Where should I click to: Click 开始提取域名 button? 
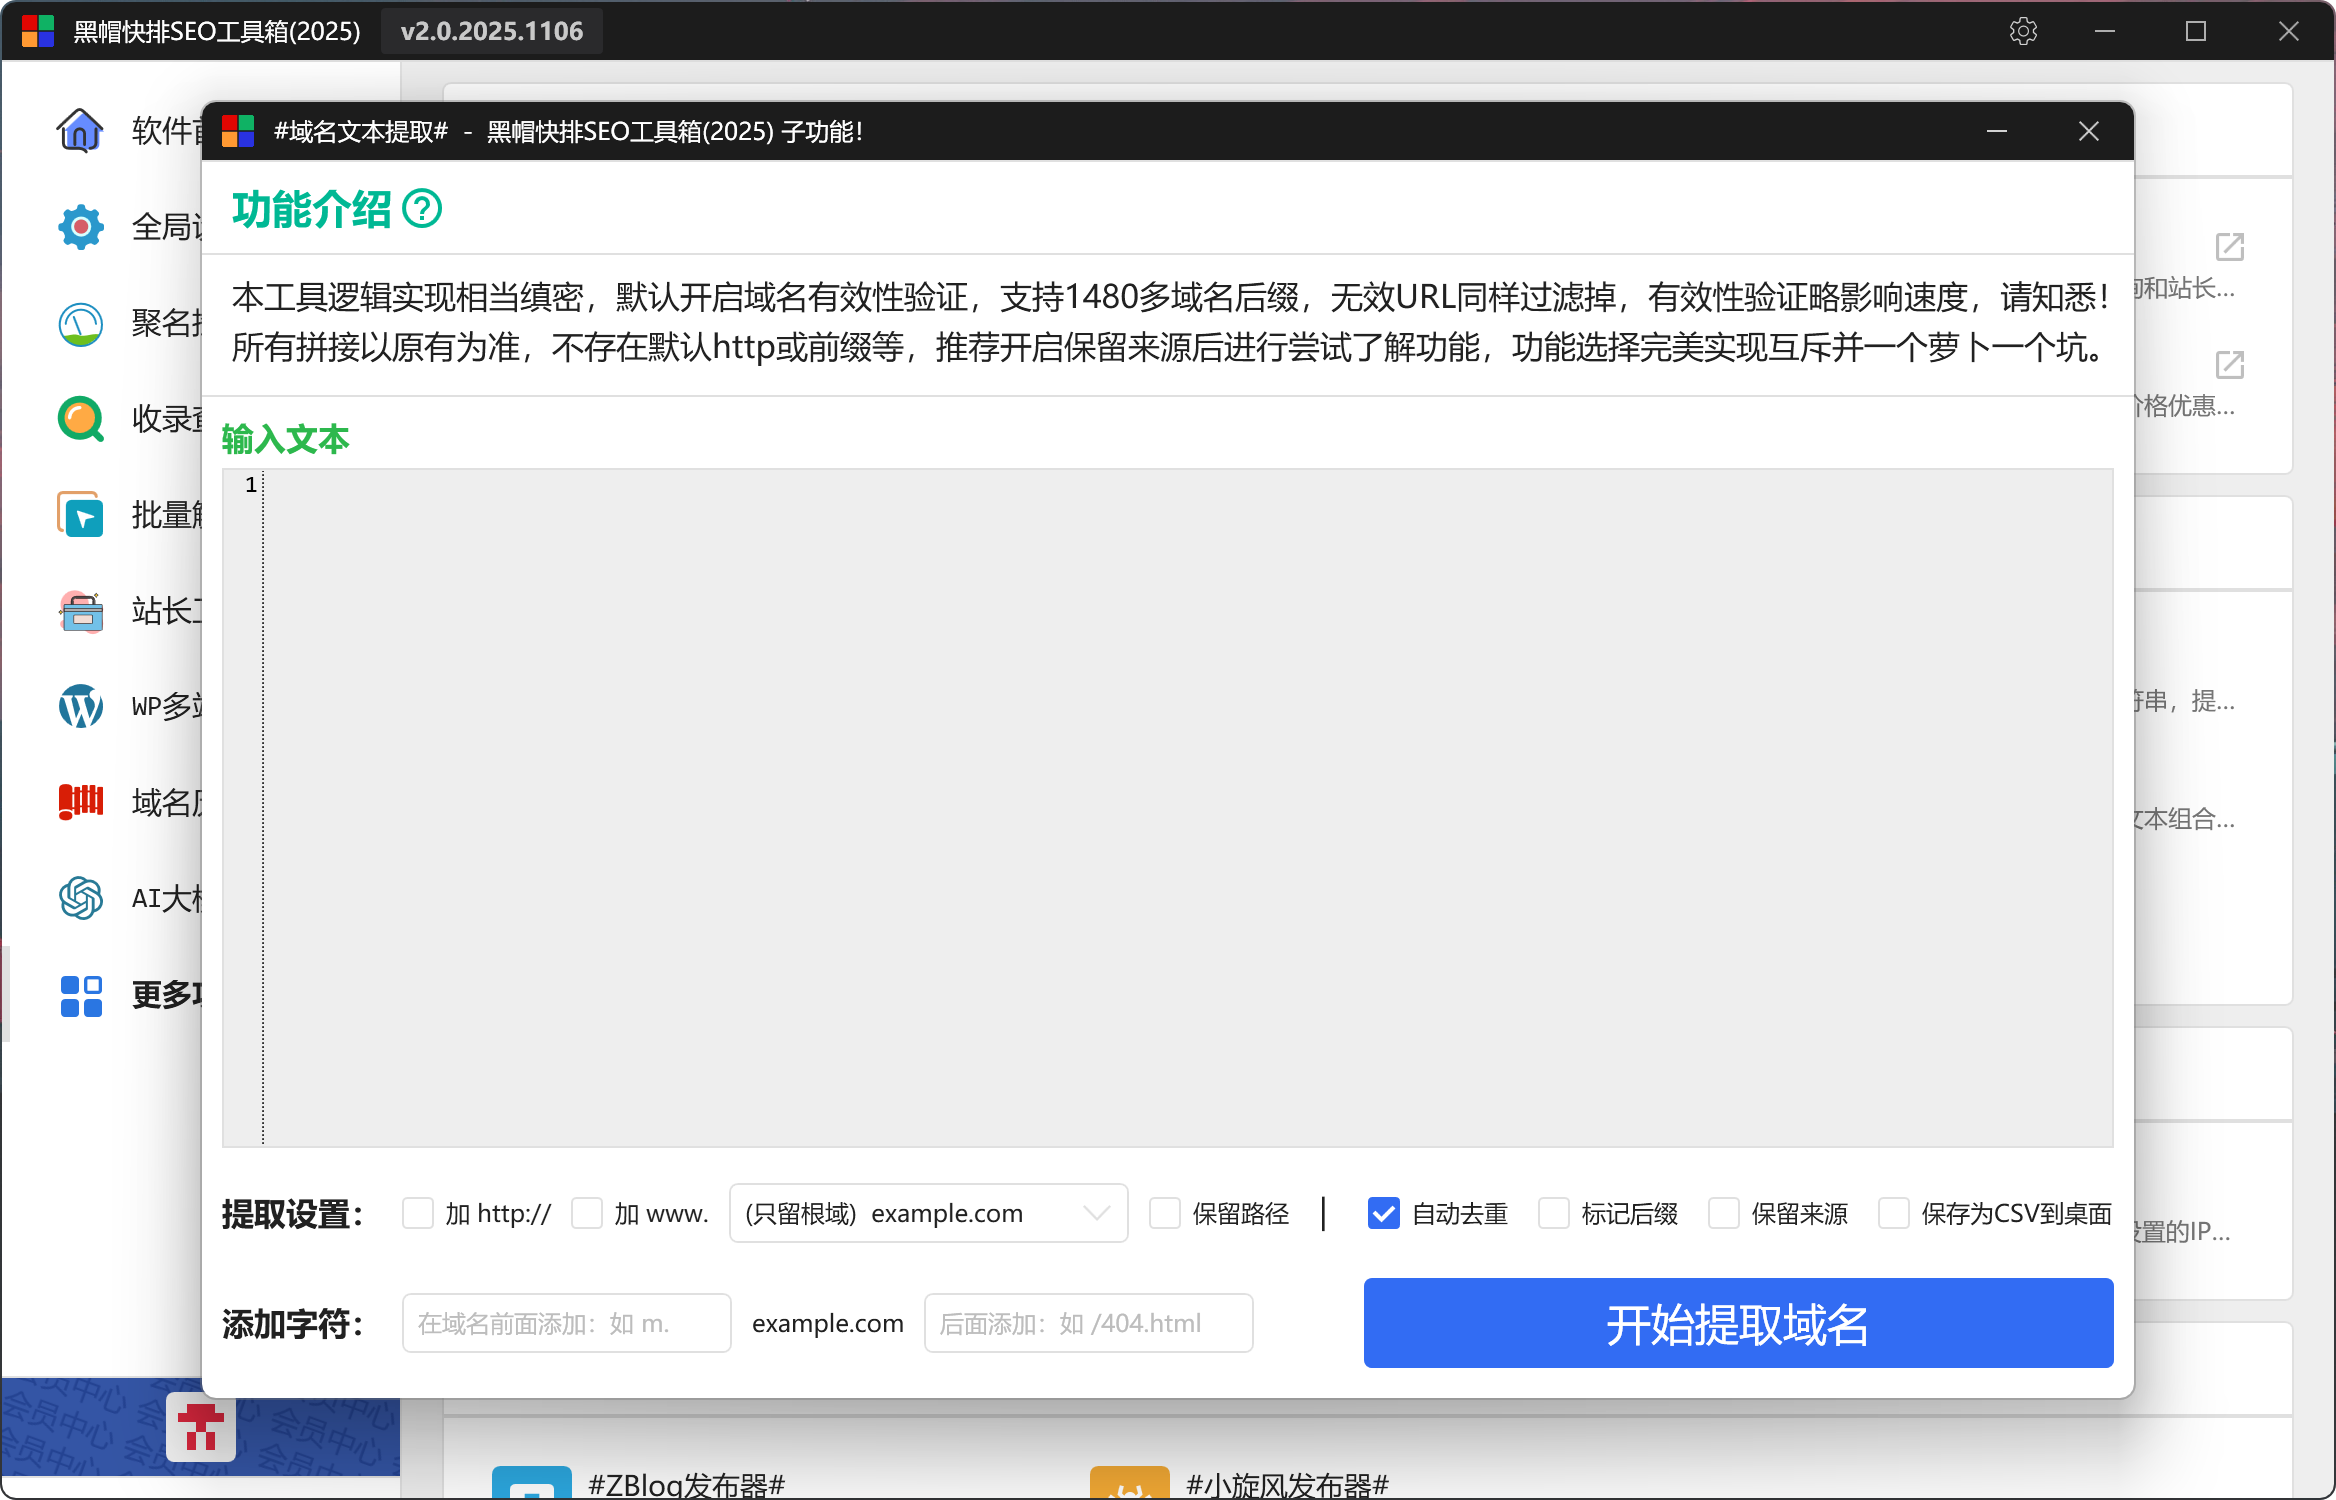point(1738,1323)
